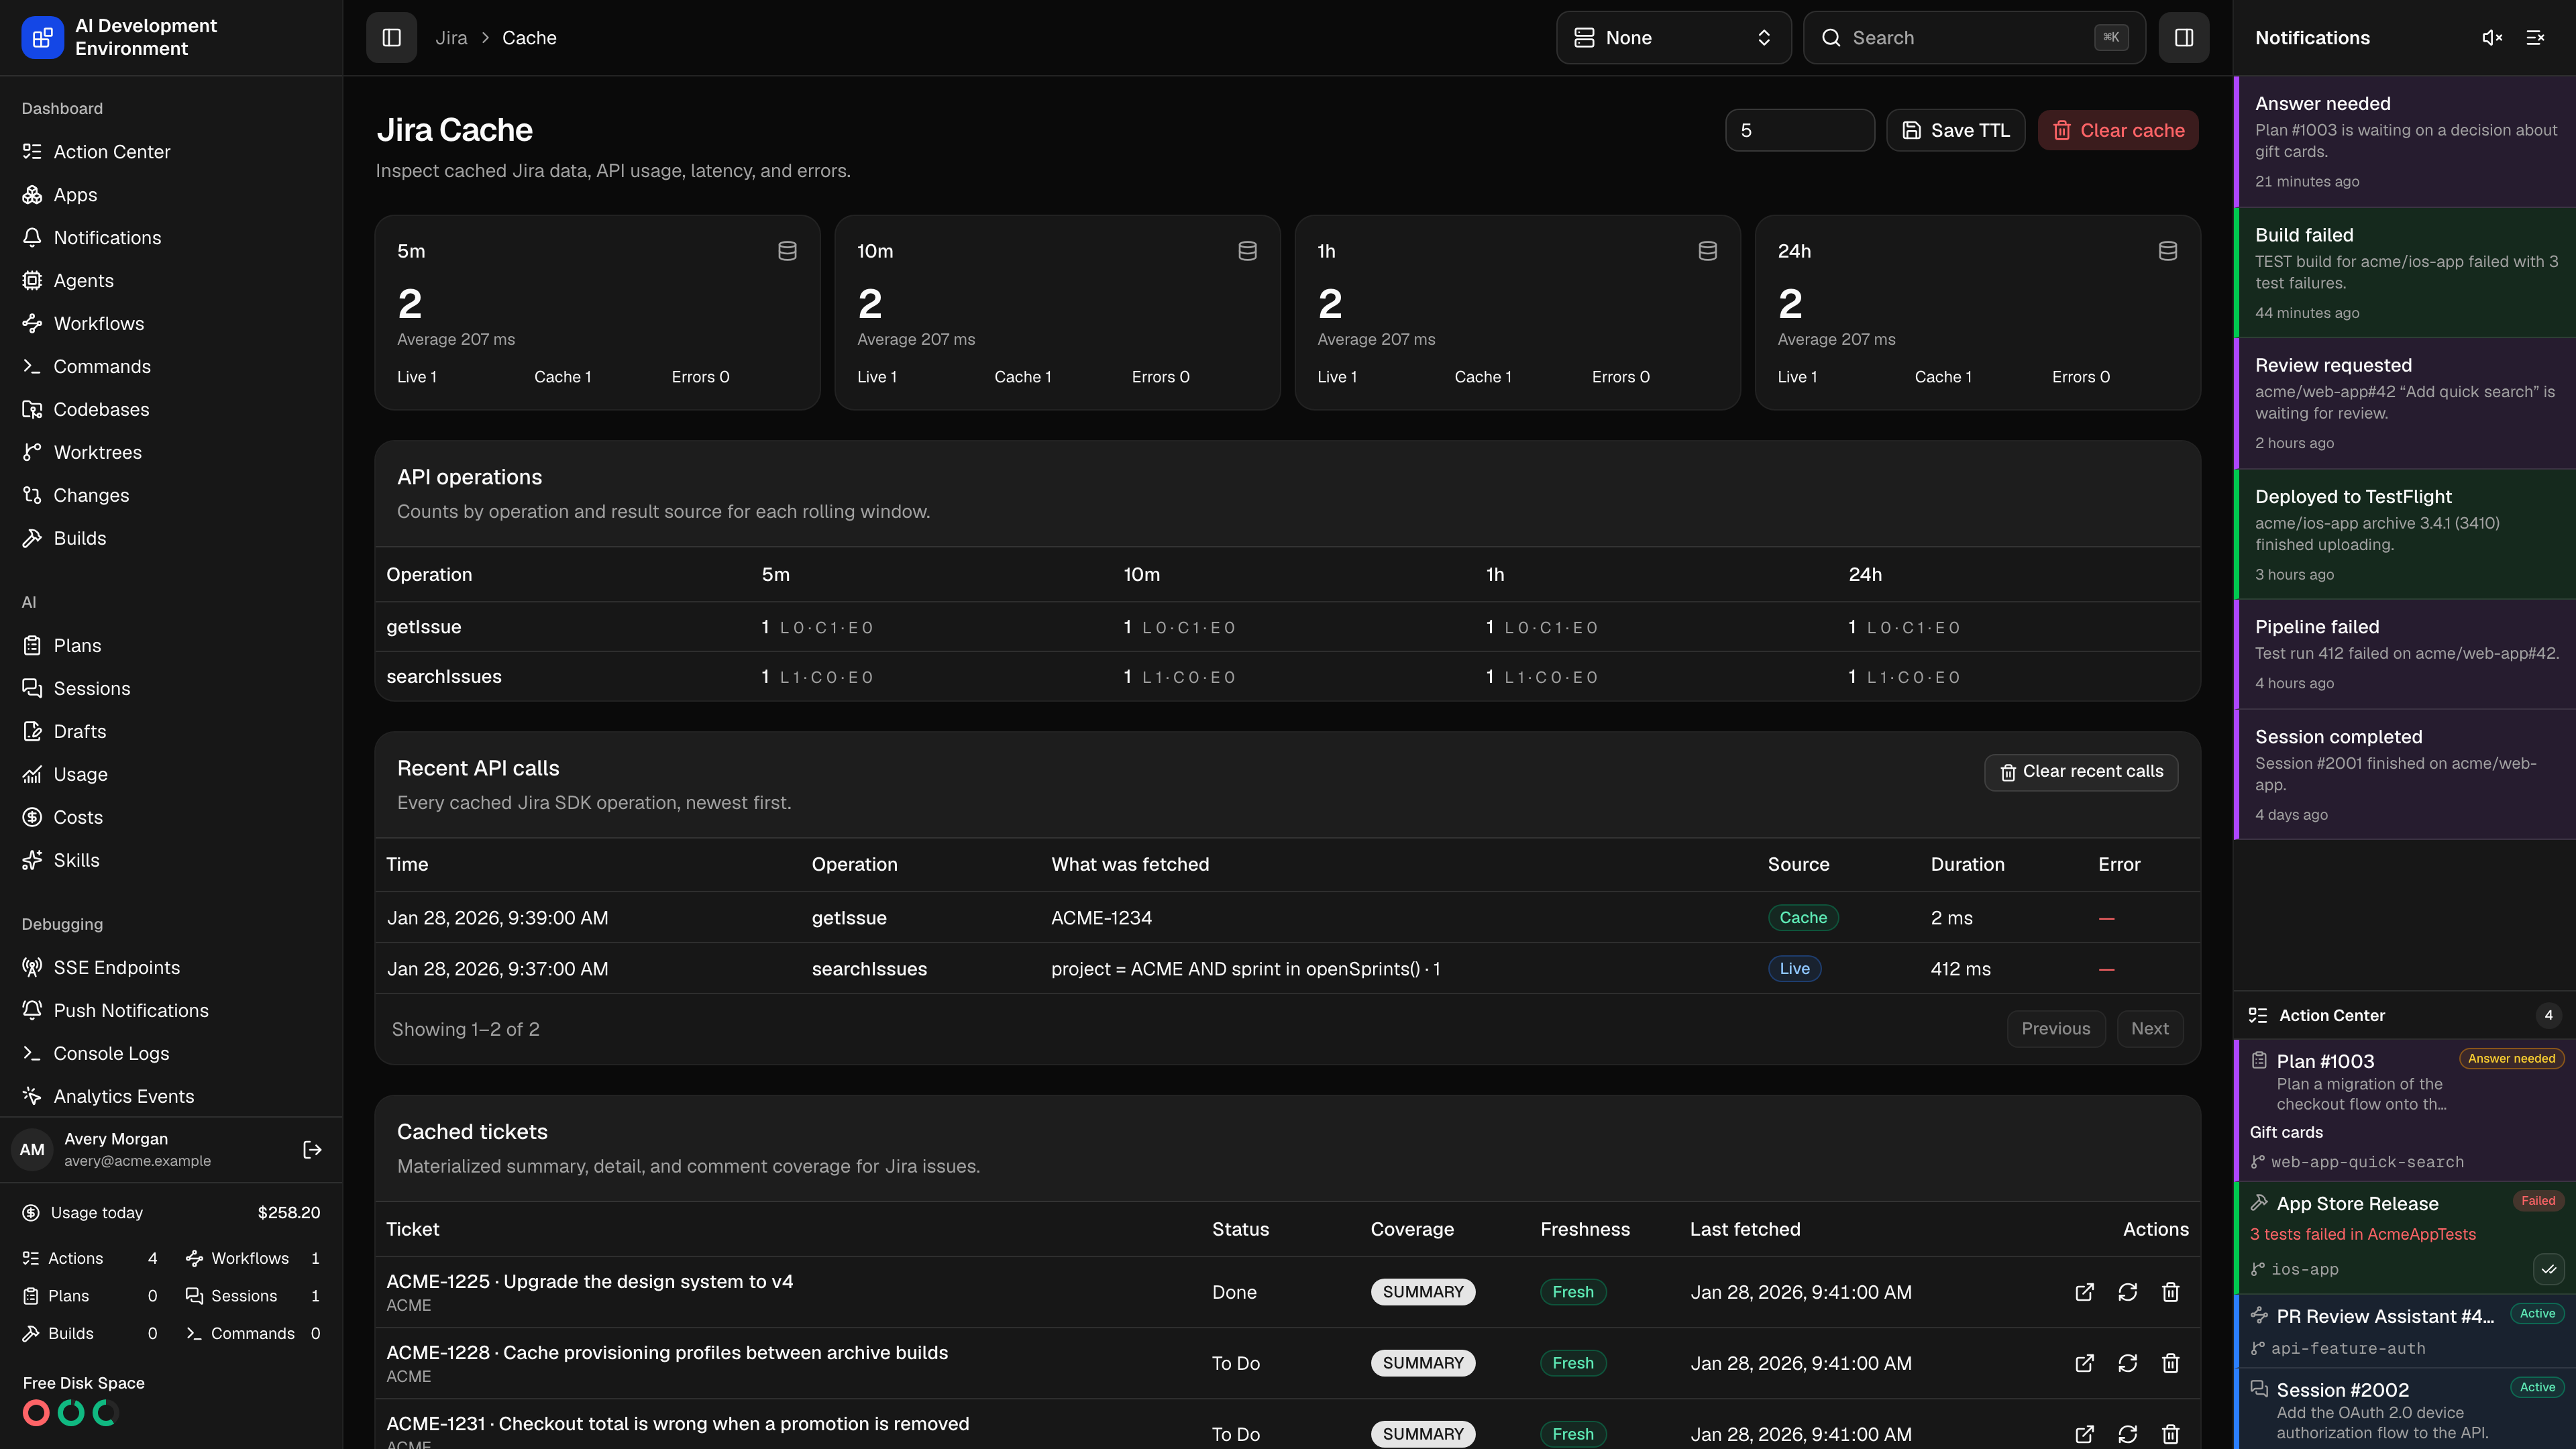Delete the ACME-1225 cached ticket
Screen dimensions: 2576x1449
pos(2171,1292)
